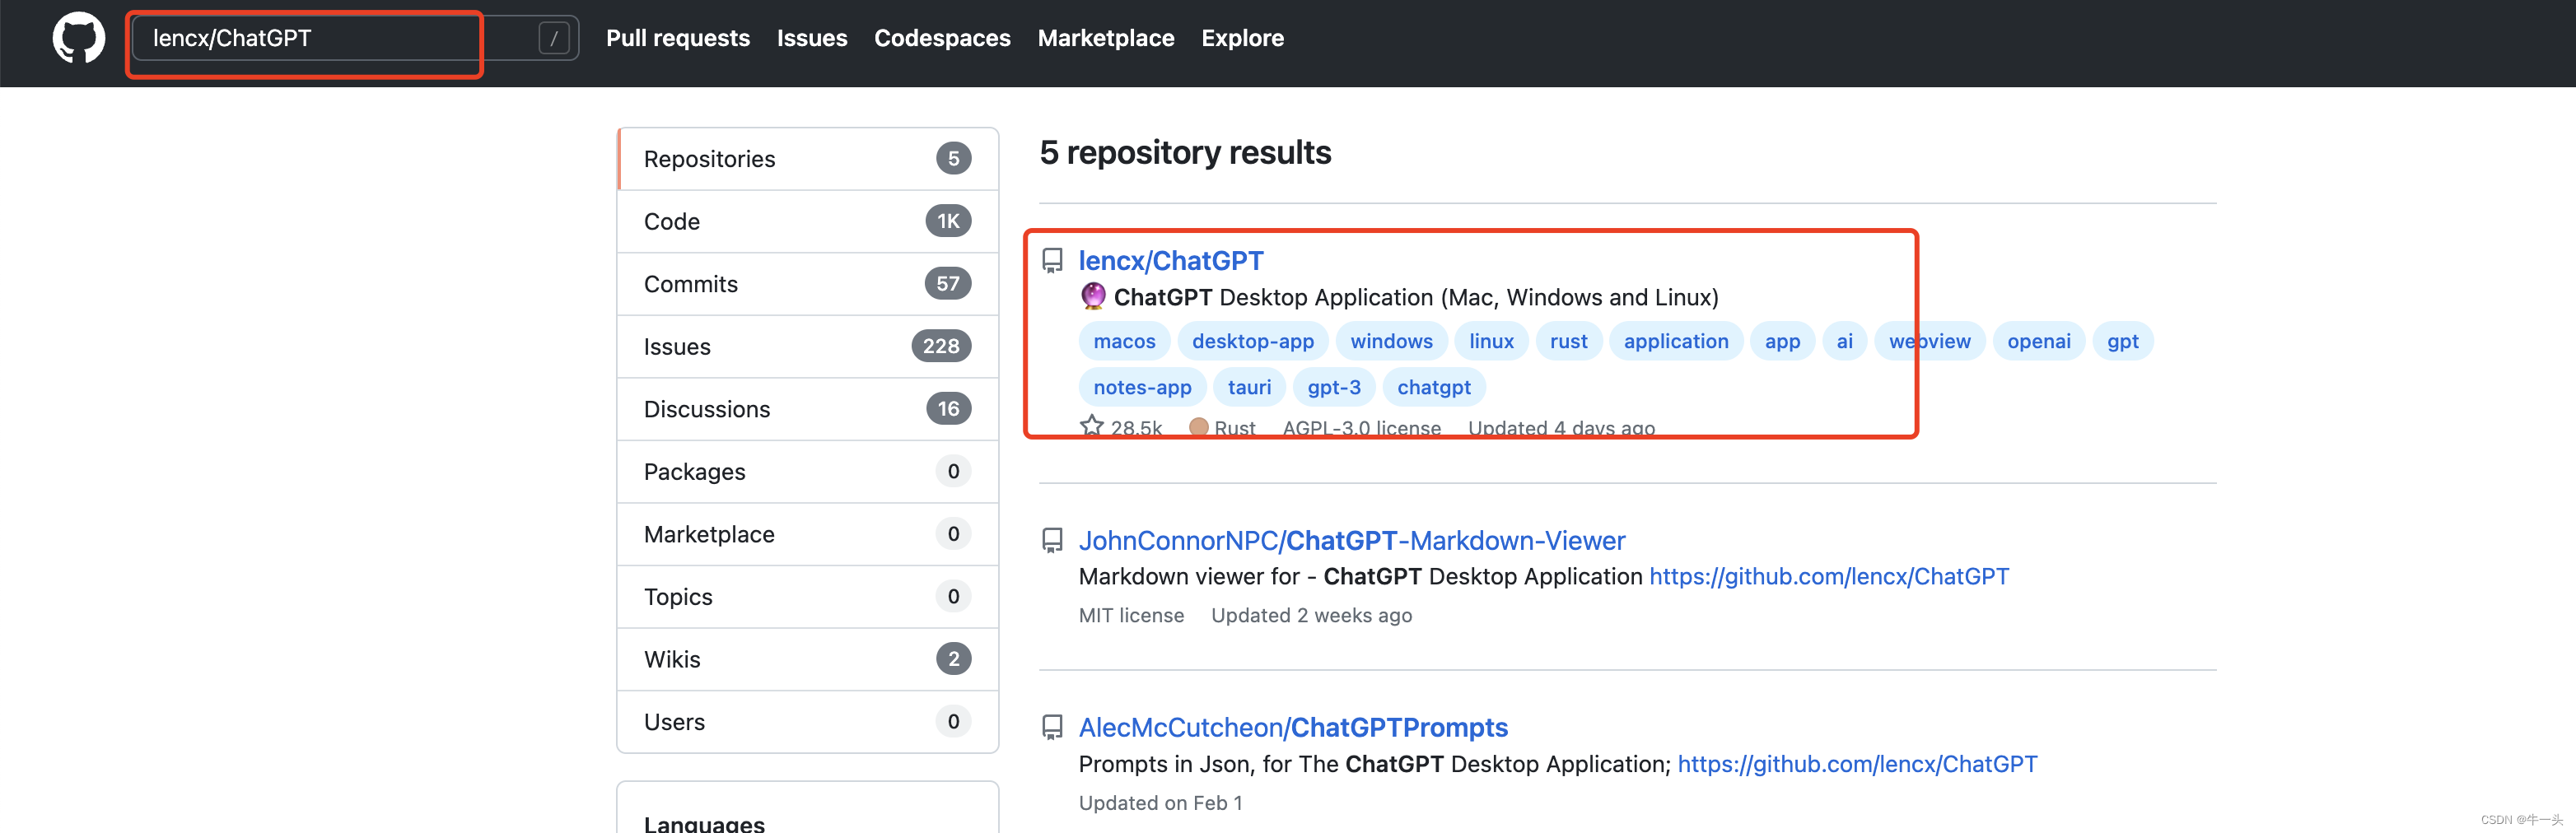This screenshot has width=2576, height=833.
Task: Open the desktop-app topic tag
Action: [x=1253, y=341]
